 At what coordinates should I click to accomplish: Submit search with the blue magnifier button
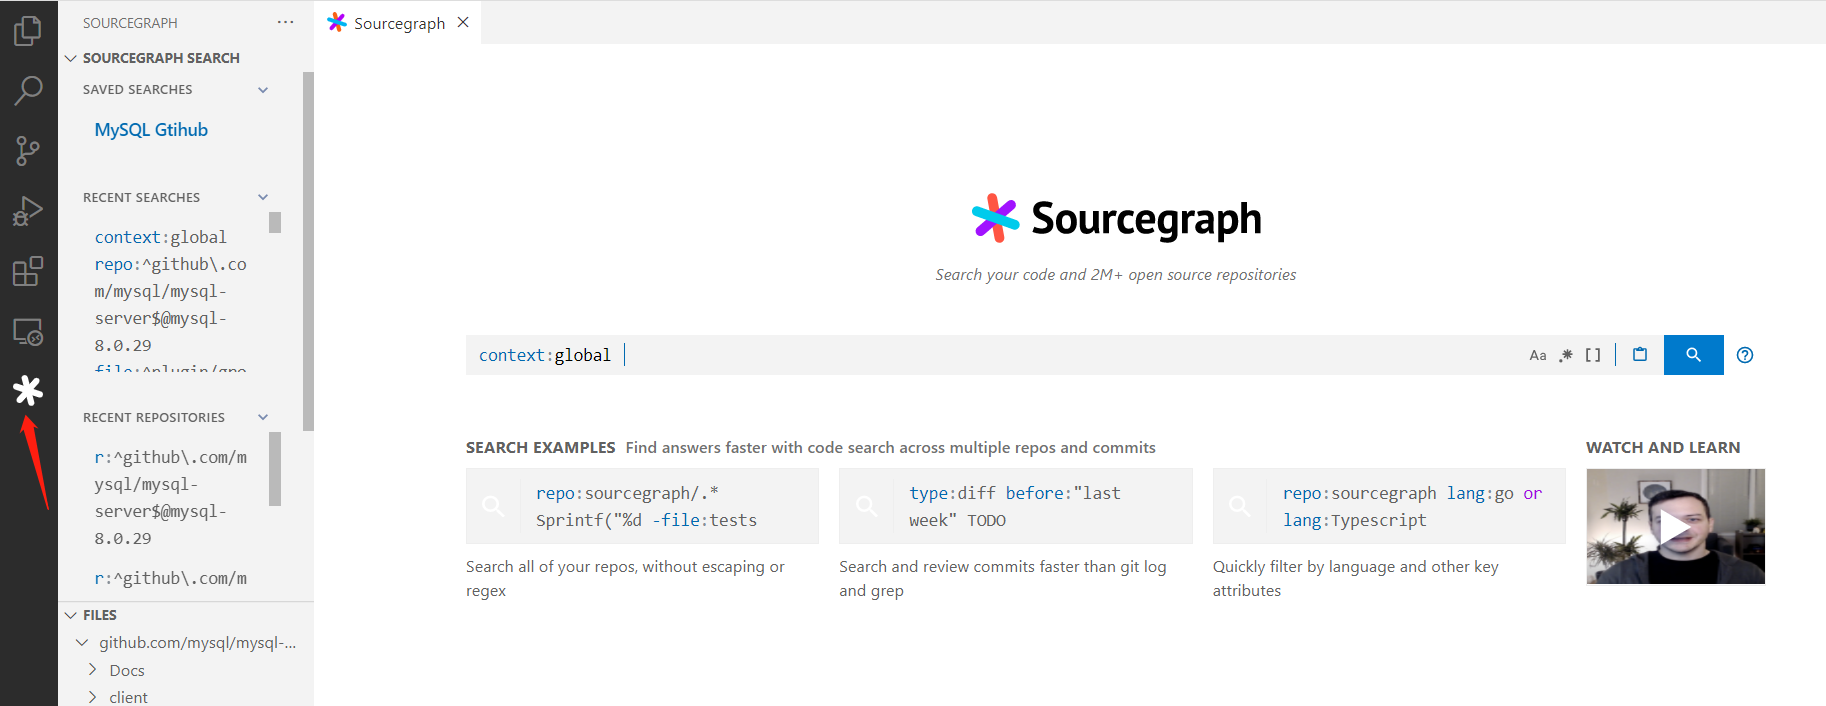[x=1693, y=355]
